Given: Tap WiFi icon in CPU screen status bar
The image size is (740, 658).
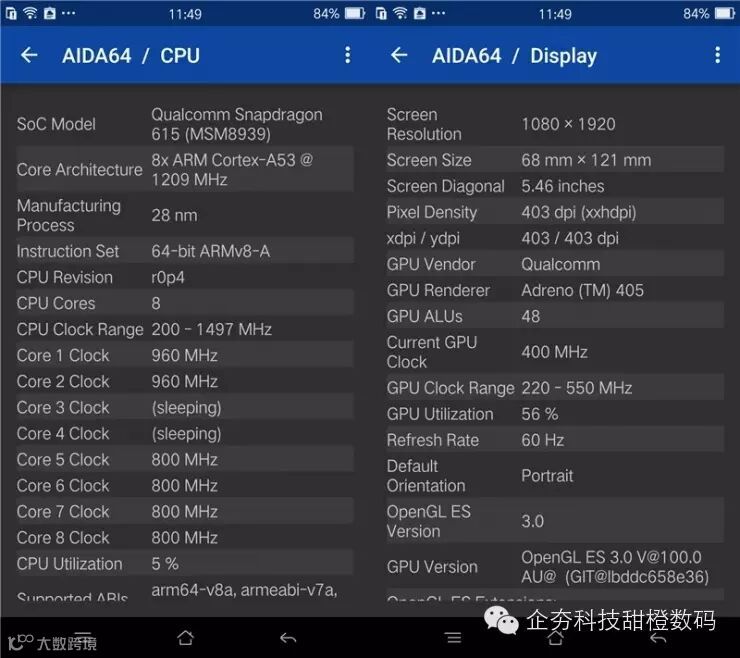Looking at the screenshot, I should pyautogui.click(x=30, y=13).
